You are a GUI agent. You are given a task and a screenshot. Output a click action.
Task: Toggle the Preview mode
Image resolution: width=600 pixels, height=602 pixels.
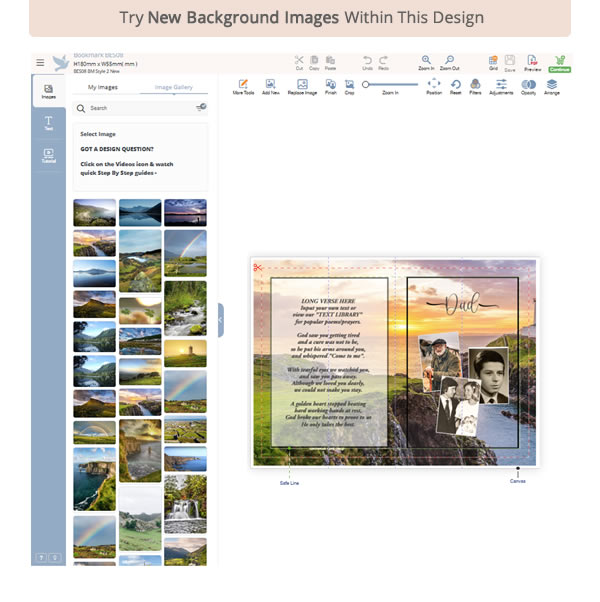click(x=533, y=62)
